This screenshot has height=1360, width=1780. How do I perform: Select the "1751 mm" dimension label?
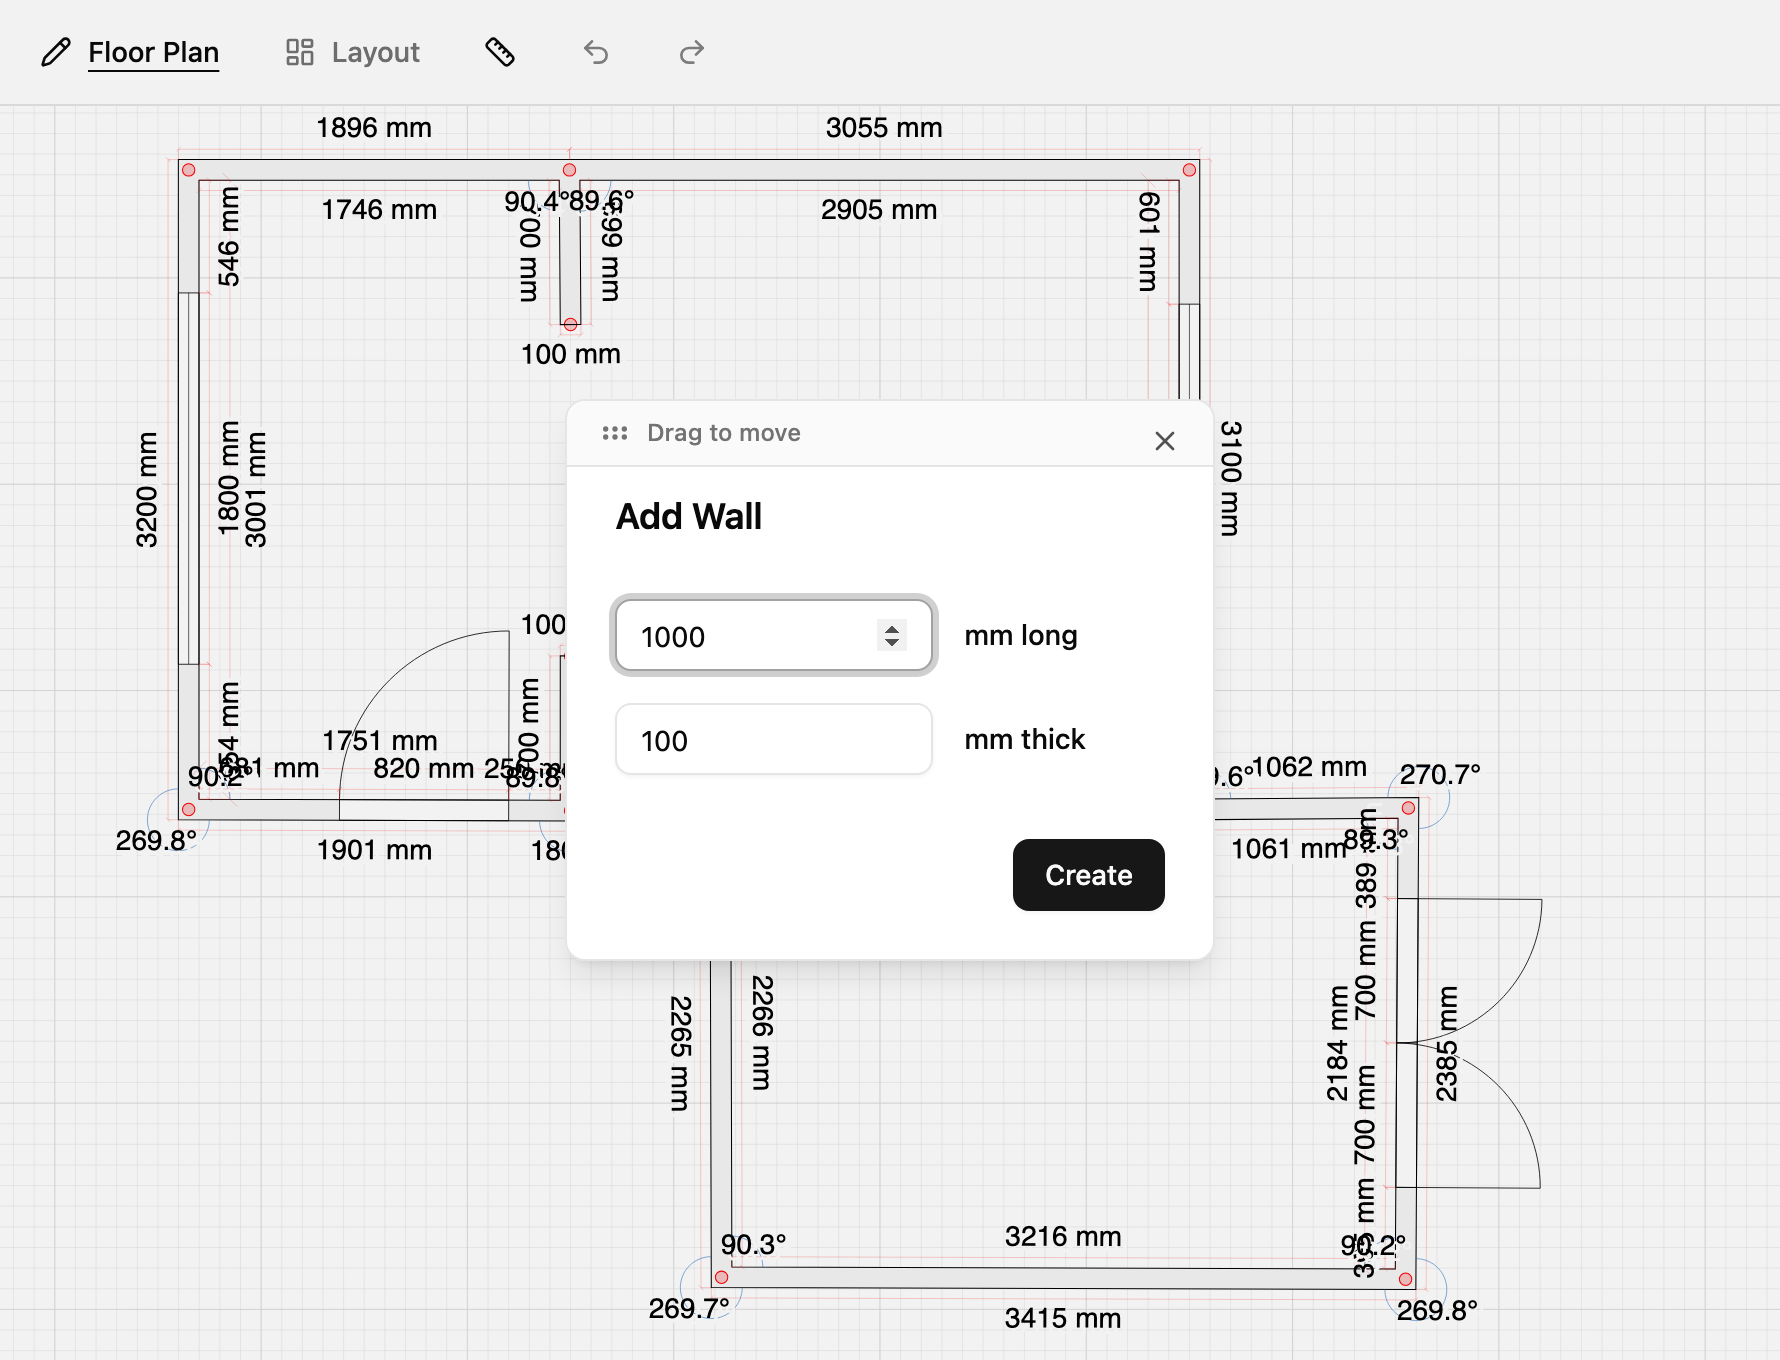pos(380,741)
